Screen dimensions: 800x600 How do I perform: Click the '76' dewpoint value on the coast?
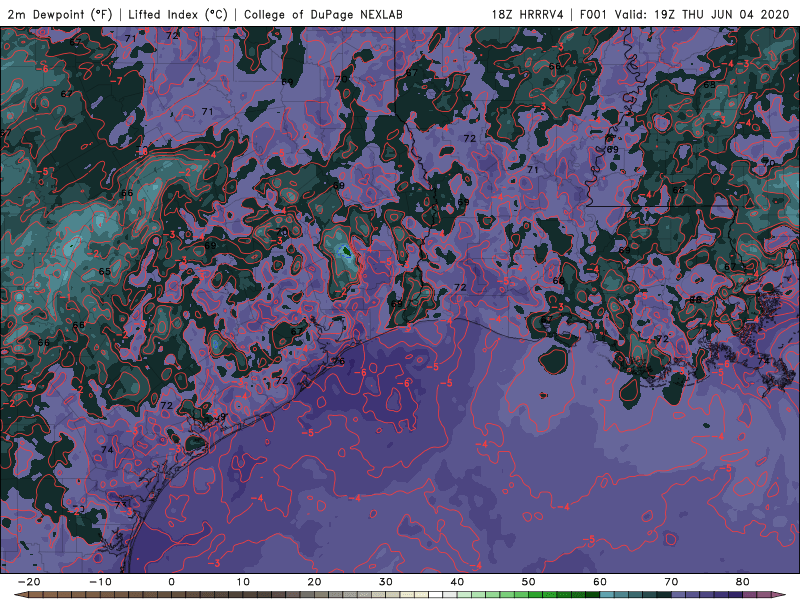[x=339, y=361]
